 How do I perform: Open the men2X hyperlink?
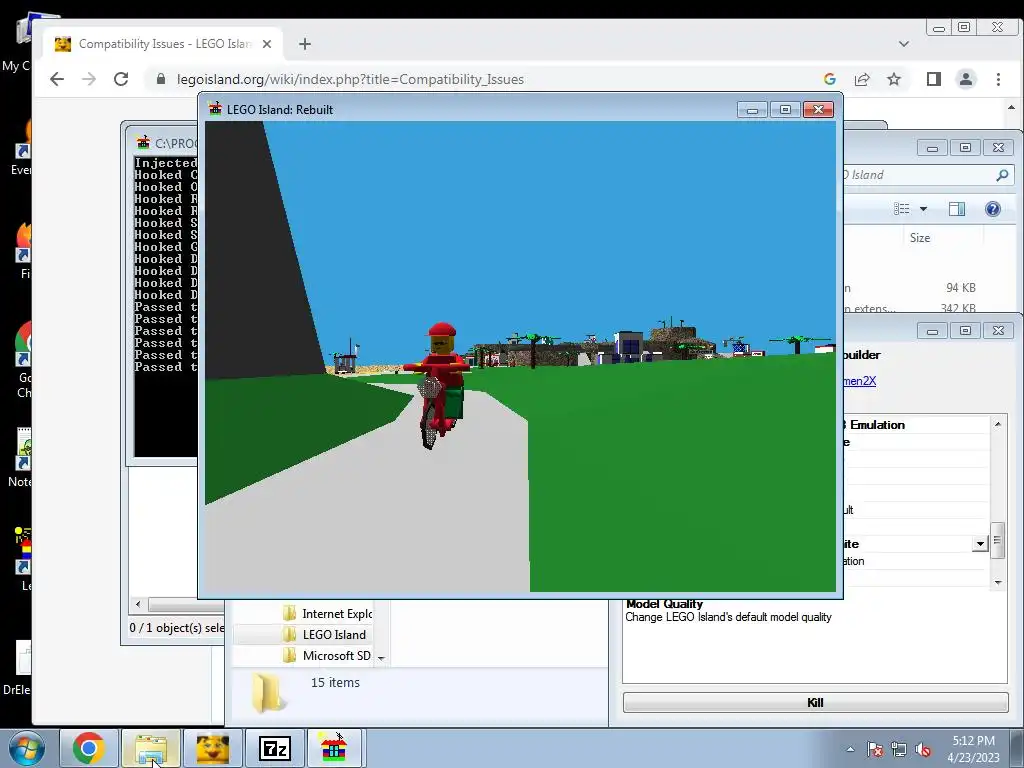click(859, 381)
